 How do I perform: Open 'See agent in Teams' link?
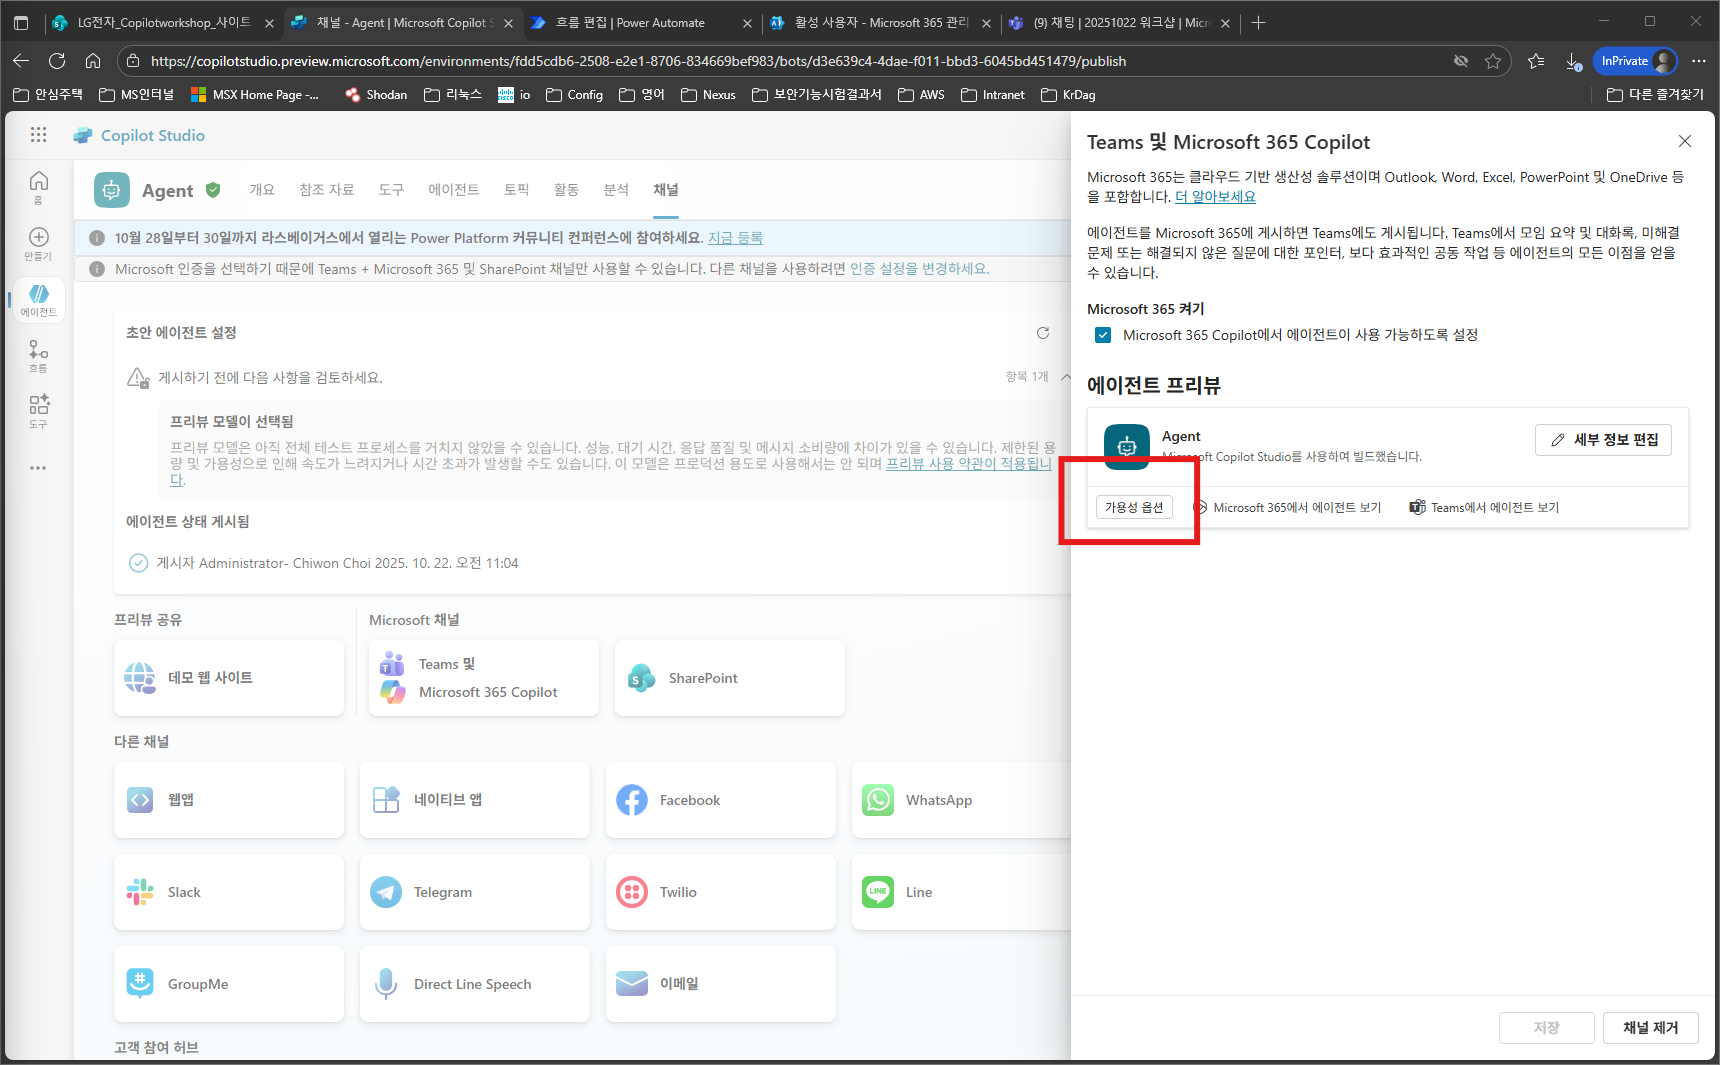click(1484, 507)
